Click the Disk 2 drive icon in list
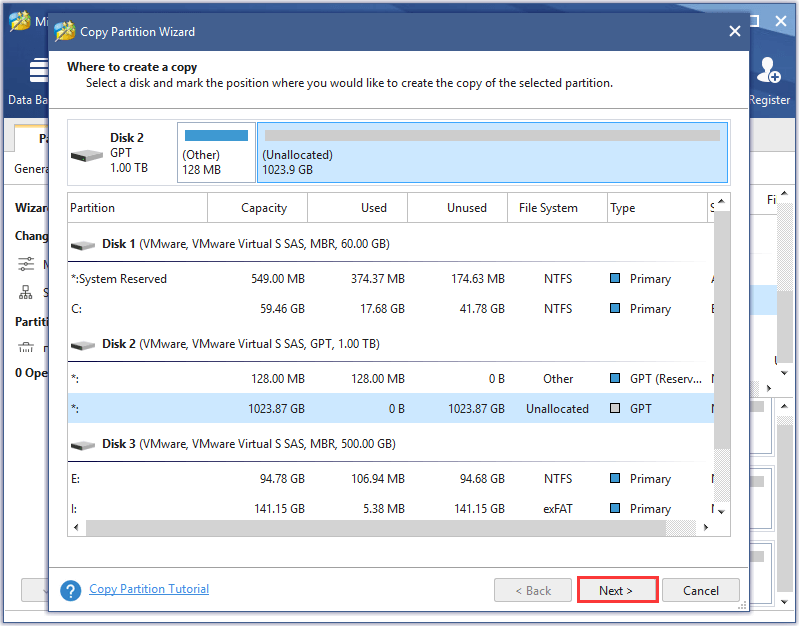The image size is (799, 626). tap(83, 346)
